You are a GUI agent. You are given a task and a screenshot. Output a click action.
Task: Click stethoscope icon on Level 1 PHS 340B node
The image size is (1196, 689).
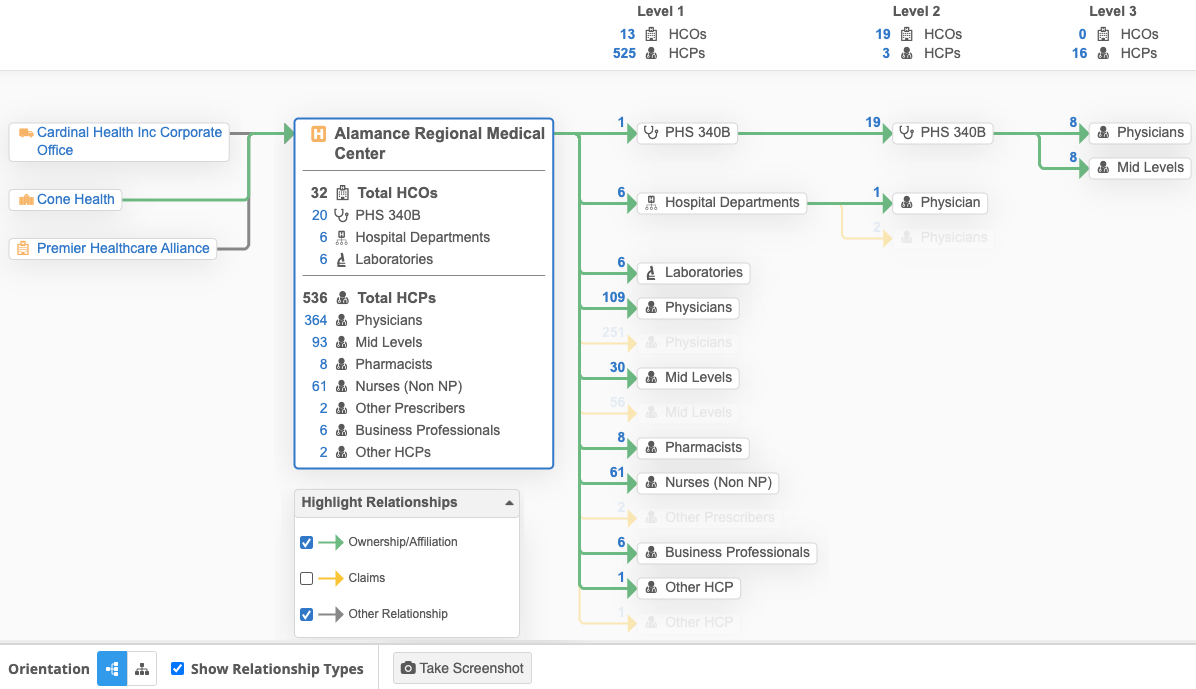(651, 133)
